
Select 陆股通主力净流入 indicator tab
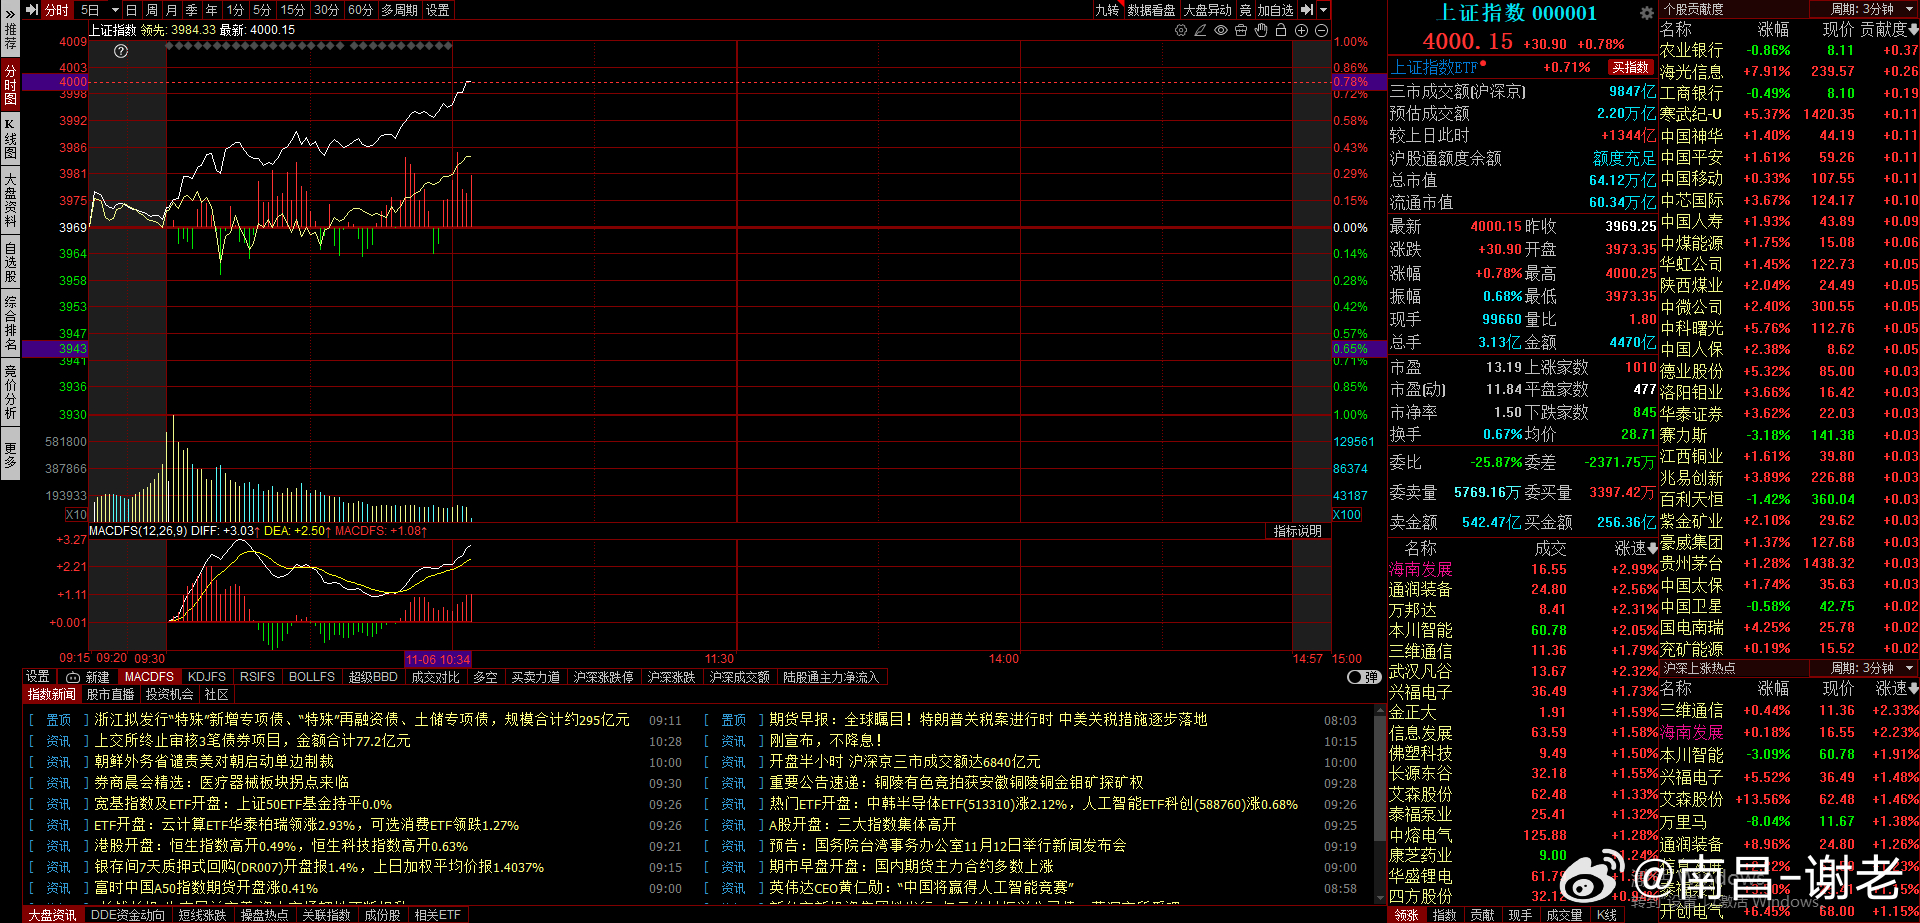(831, 677)
